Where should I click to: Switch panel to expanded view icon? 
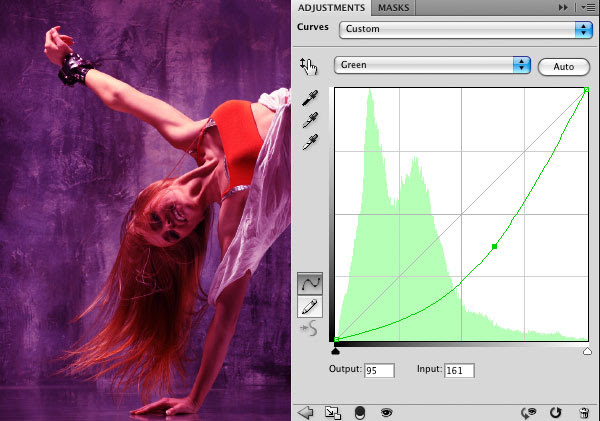pyautogui.click(x=333, y=411)
